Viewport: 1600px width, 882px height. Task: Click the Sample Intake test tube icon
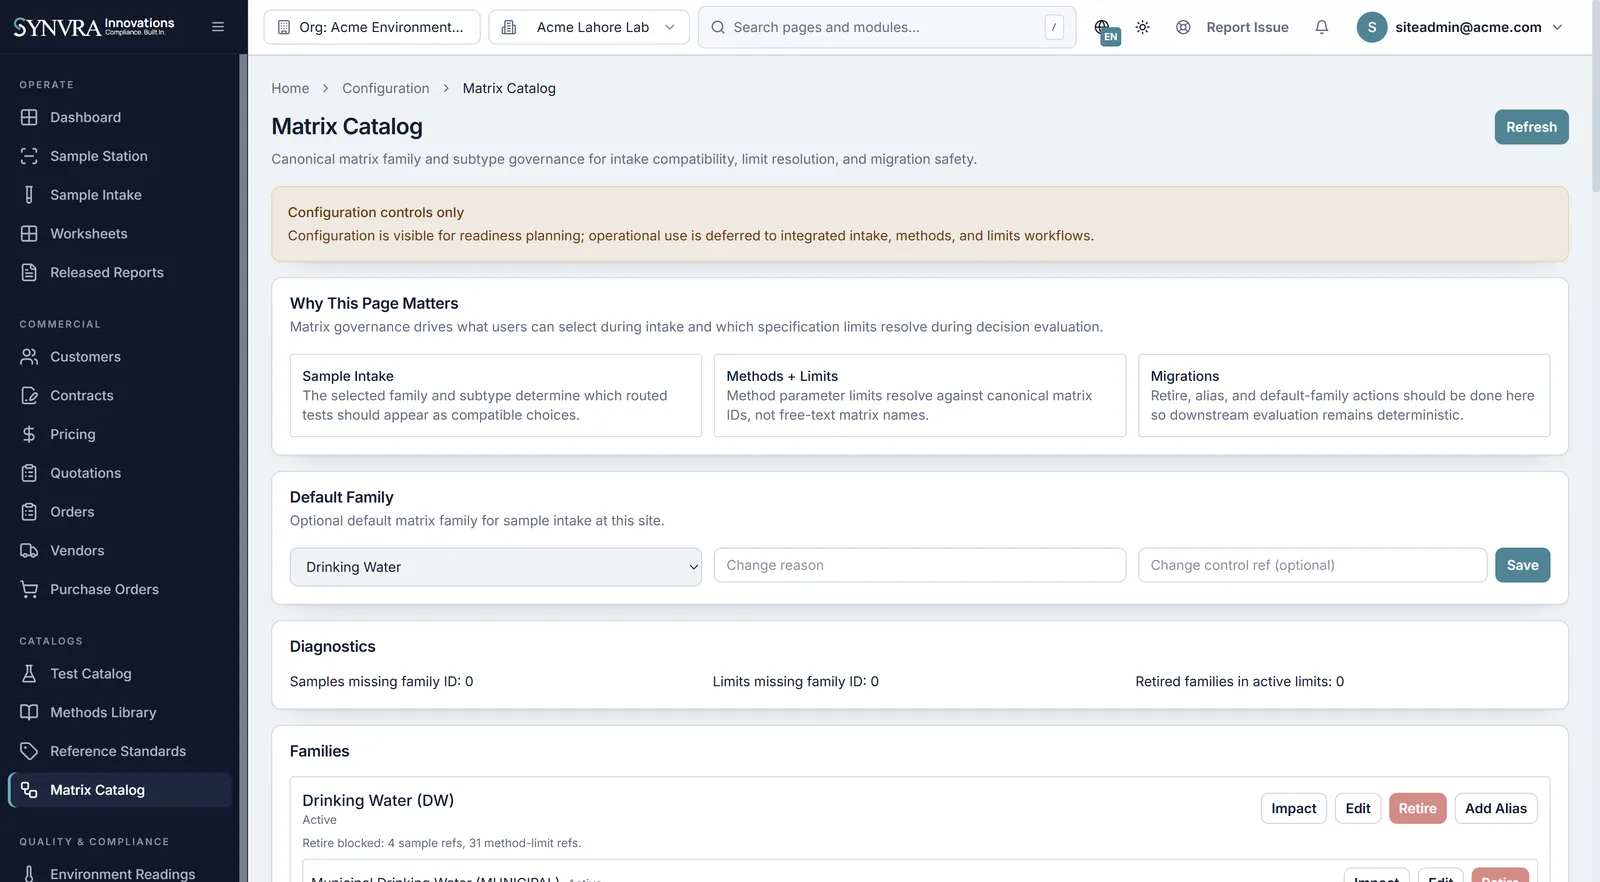point(29,195)
